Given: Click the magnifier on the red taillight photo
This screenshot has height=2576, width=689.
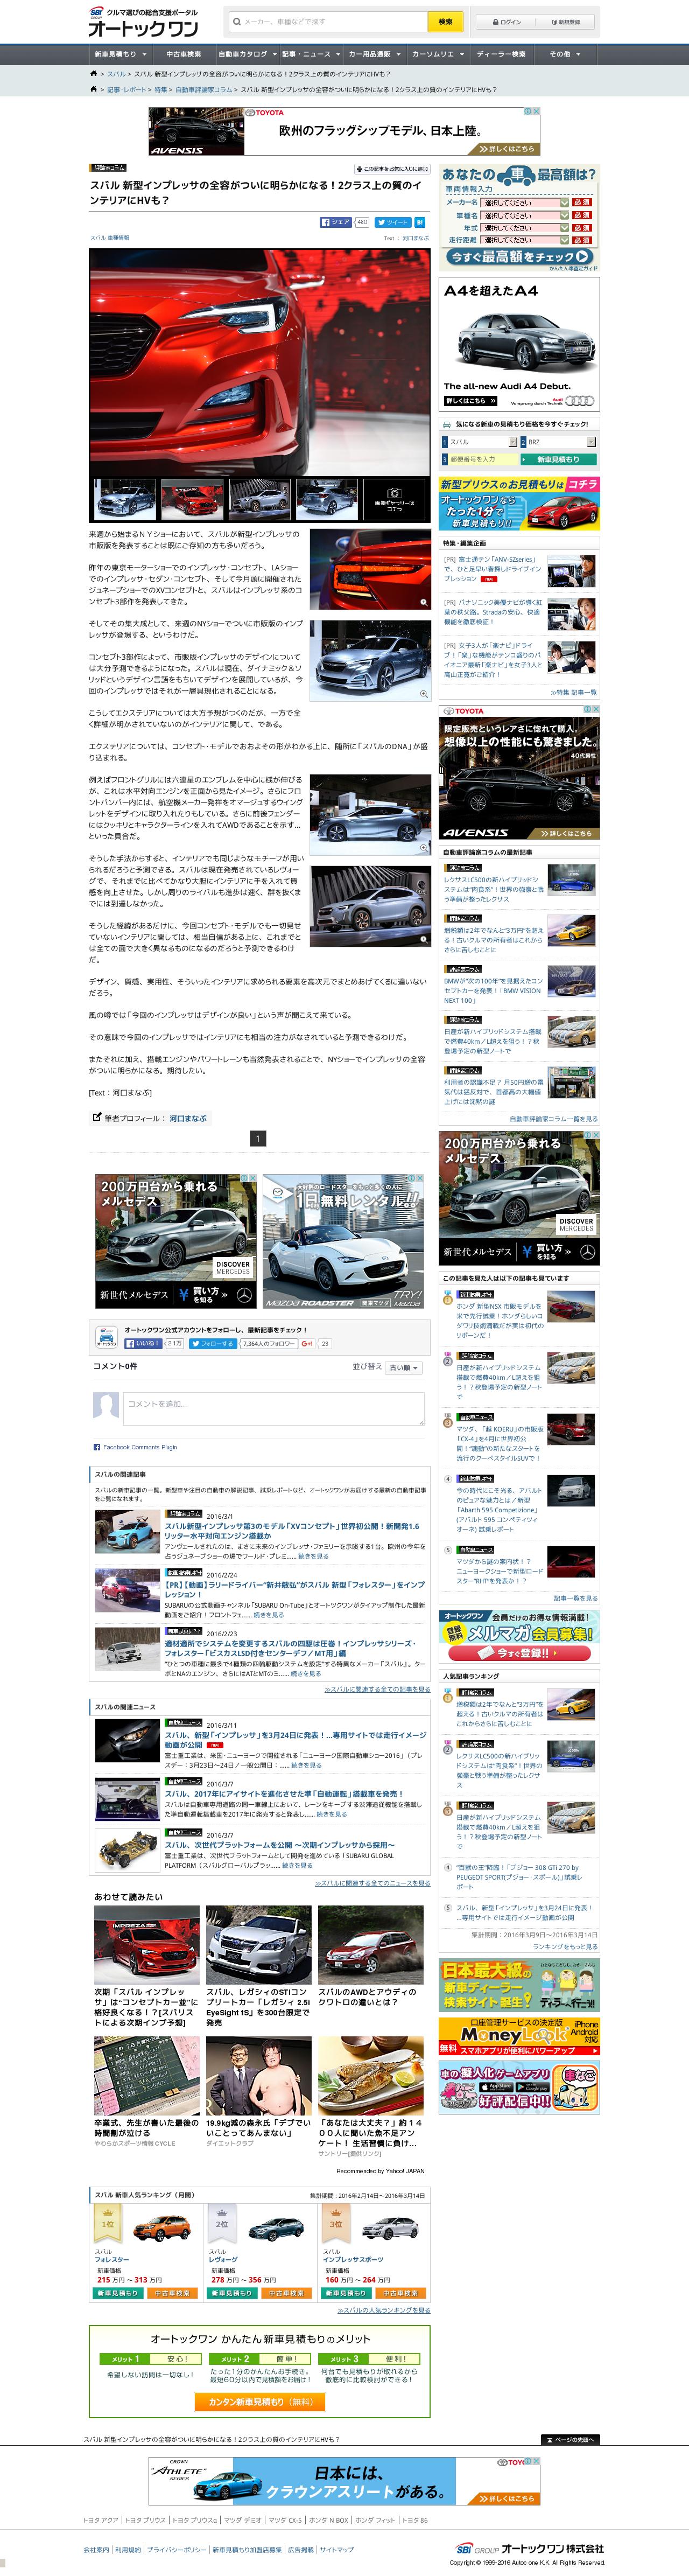Looking at the screenshot, I should click(x=424, y=603).
